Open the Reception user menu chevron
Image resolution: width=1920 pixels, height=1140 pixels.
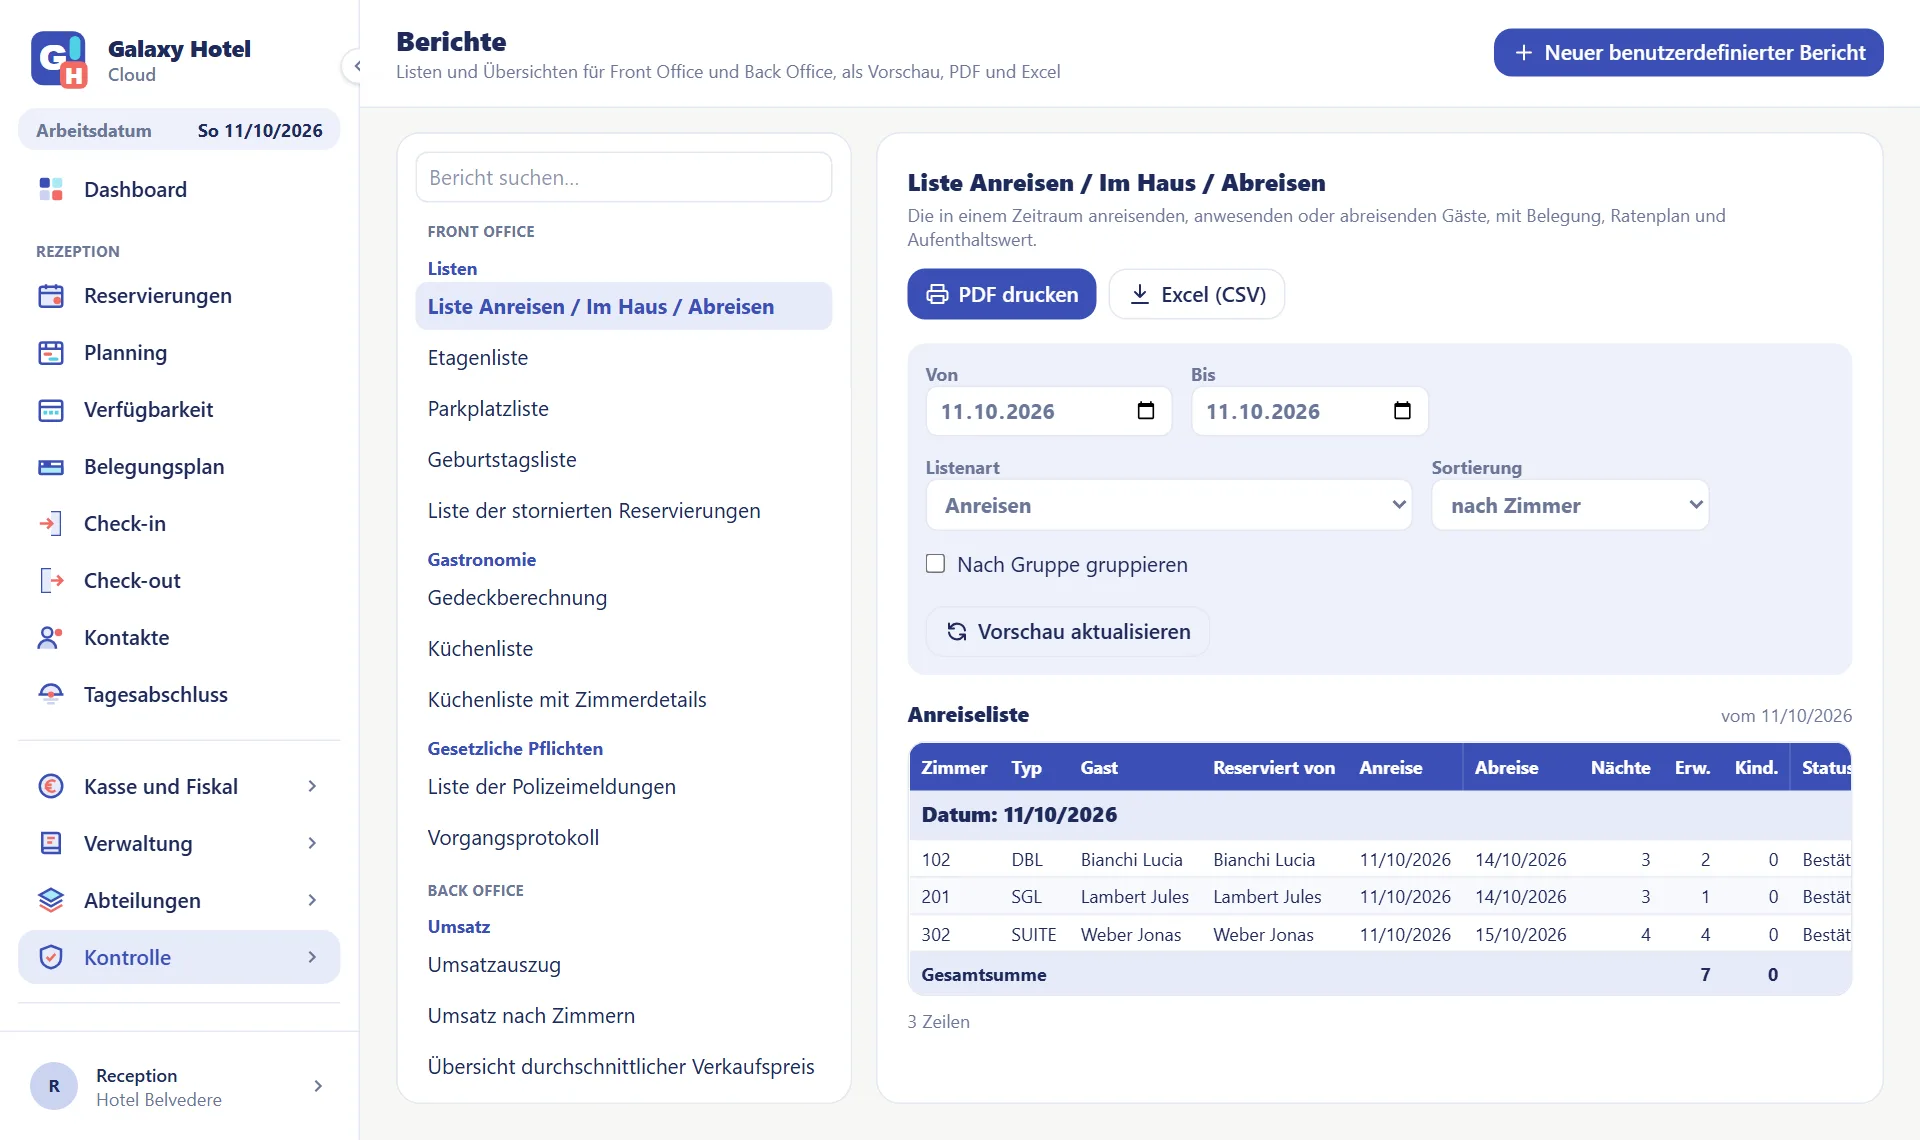[318, 1086]
